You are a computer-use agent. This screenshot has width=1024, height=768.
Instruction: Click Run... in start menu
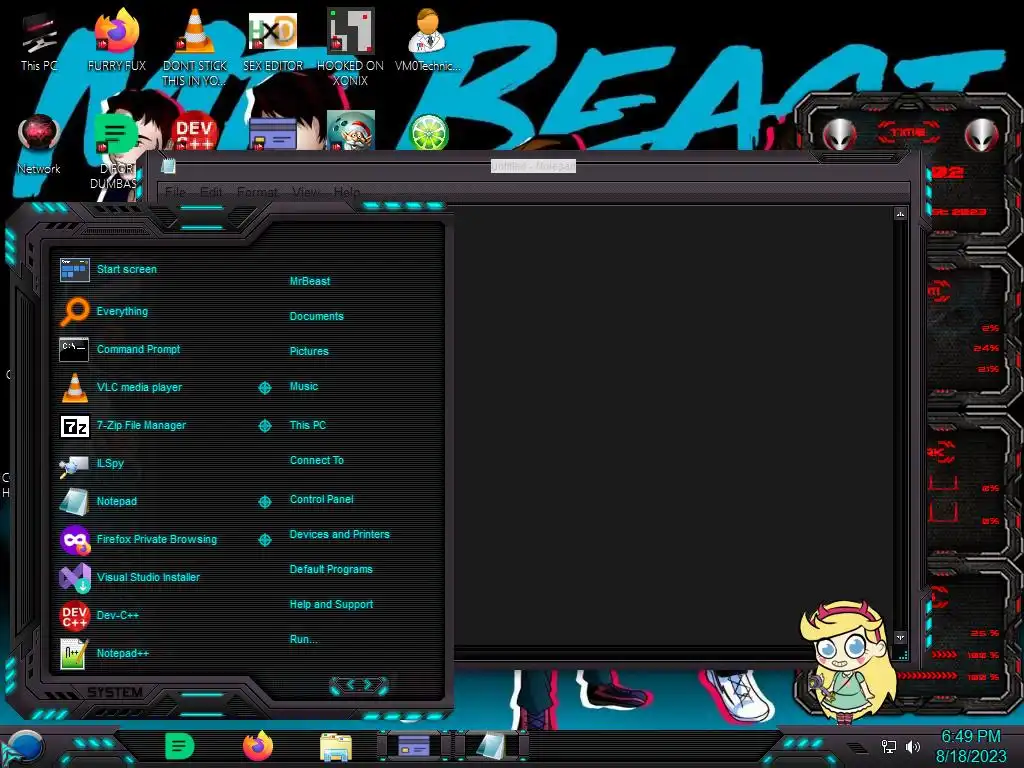tap(304, 639)
